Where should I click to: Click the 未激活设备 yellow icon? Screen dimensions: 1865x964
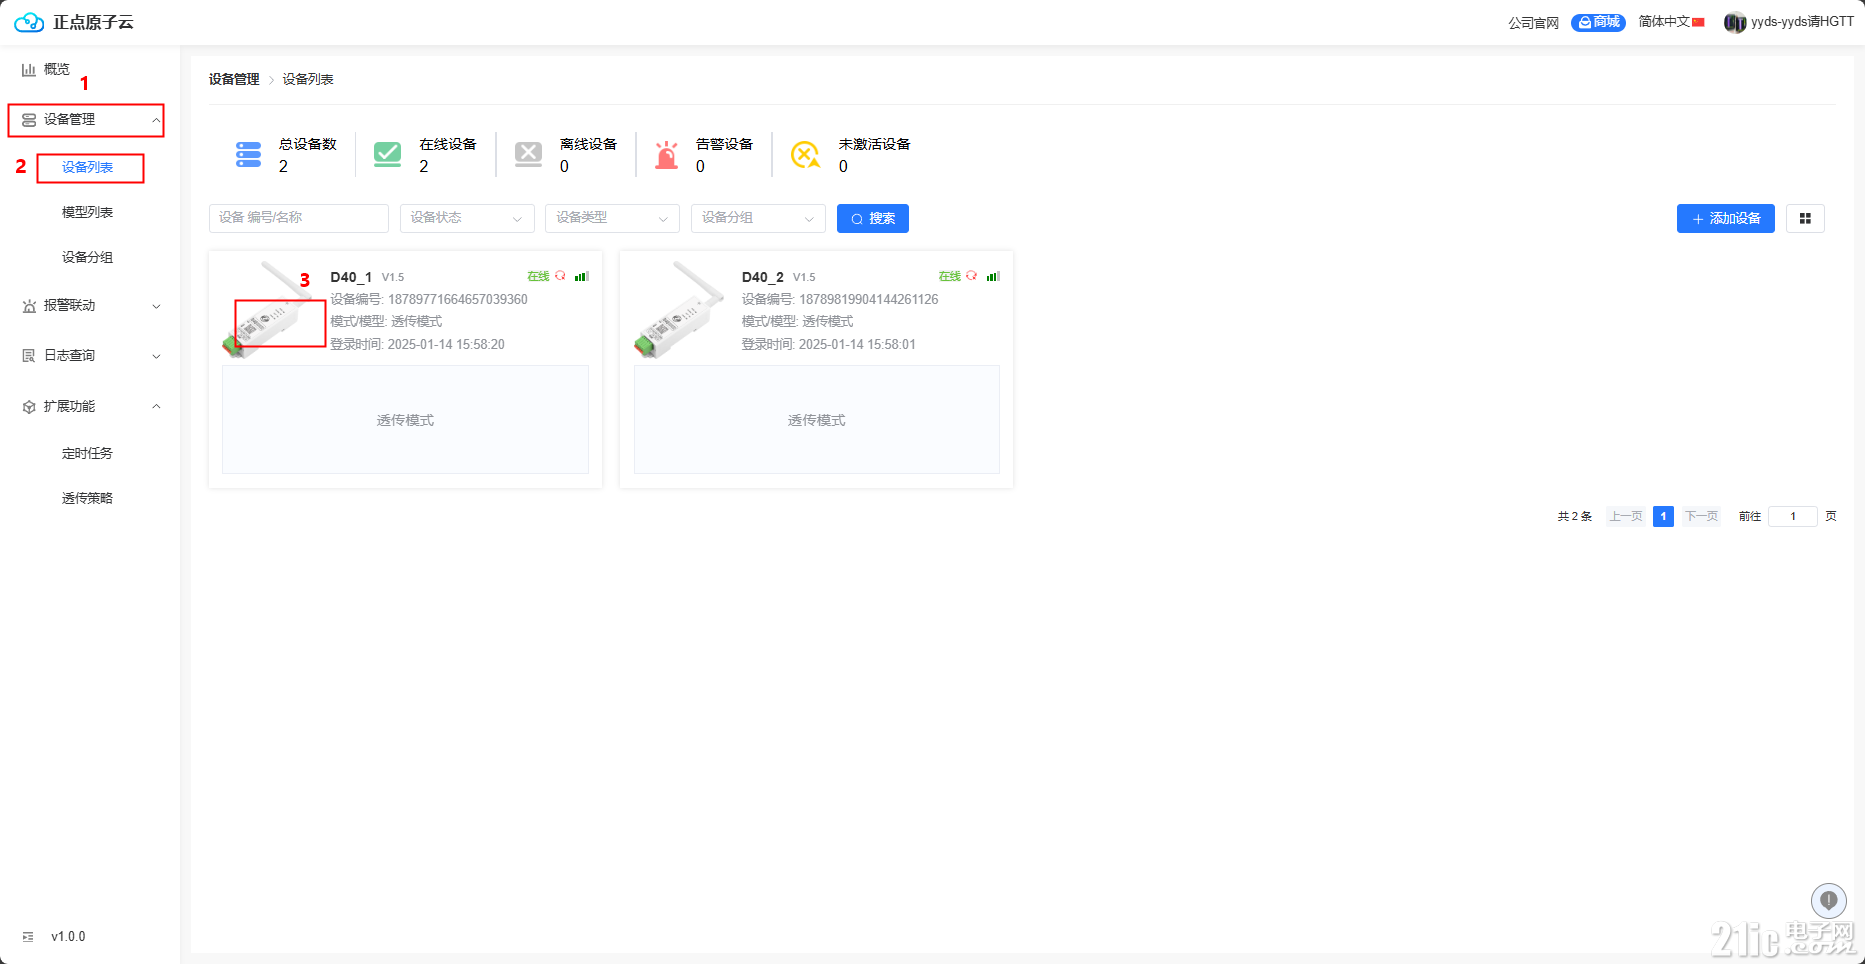(806, 155)
